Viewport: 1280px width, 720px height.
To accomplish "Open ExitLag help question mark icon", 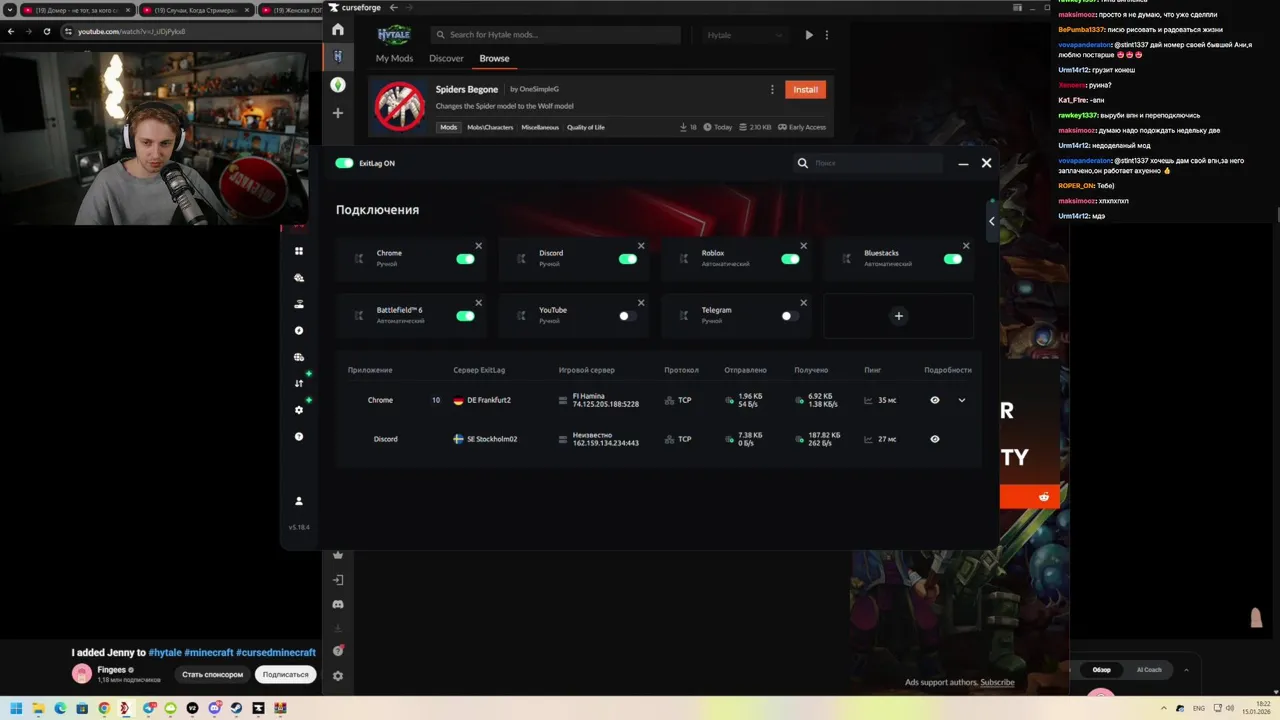I will (x=299, y=437).
